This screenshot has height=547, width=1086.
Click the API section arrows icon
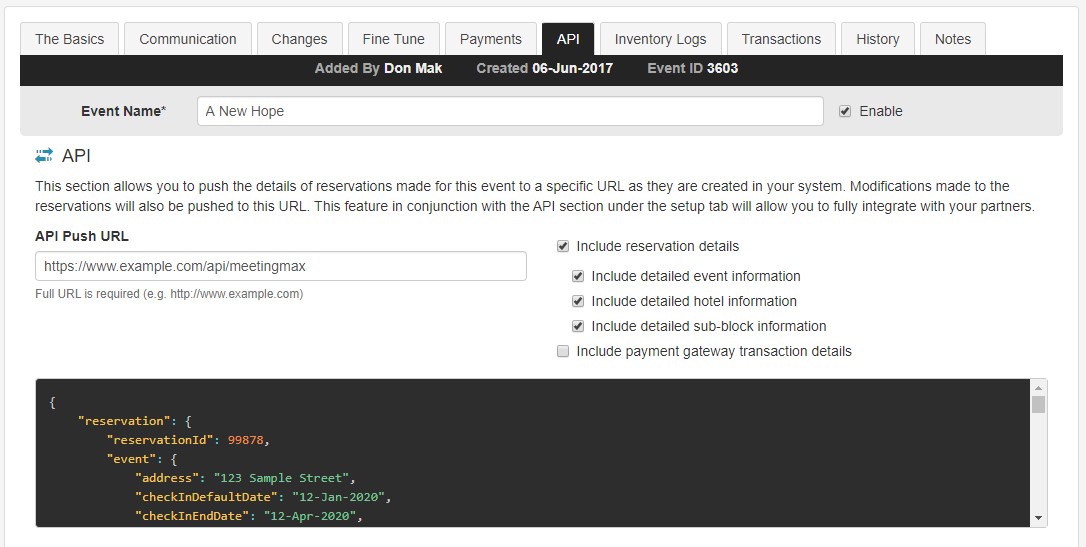pos(44,156)
